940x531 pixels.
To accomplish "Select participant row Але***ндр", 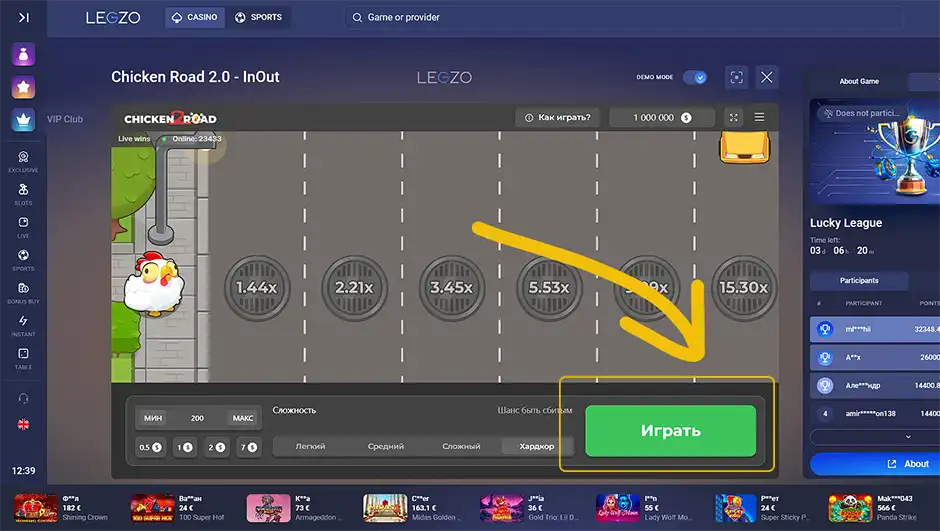I will 875,385.
